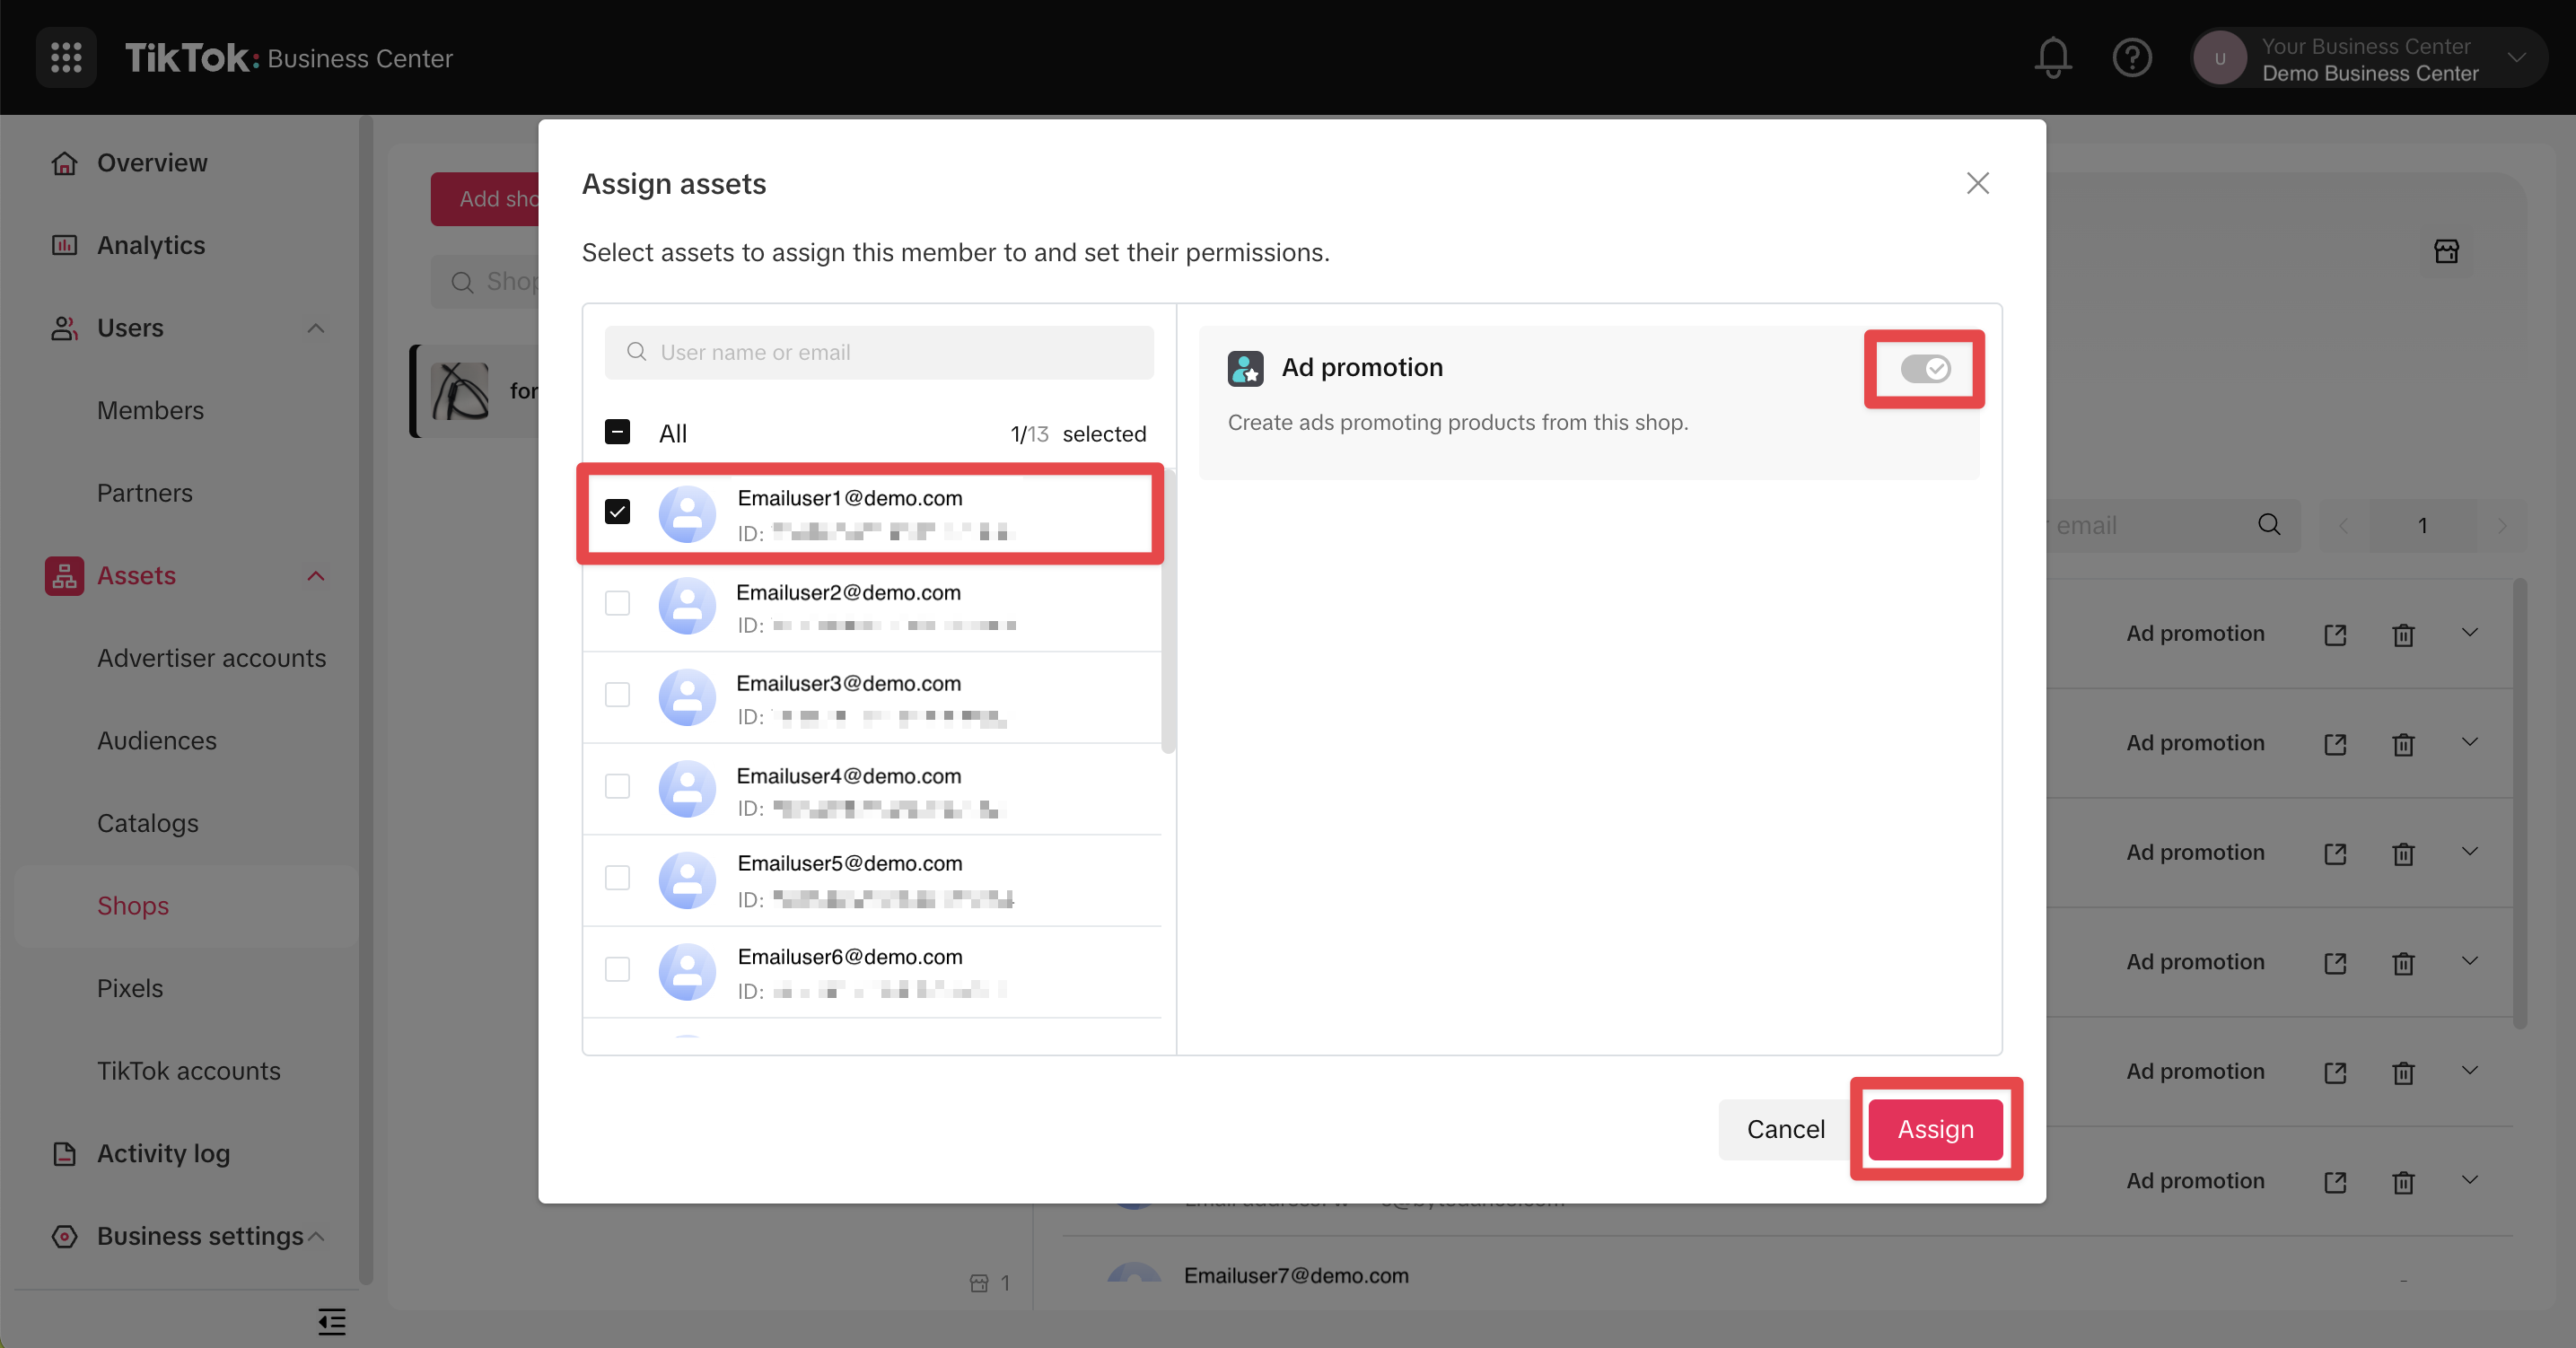This screenshot has height=1348, width=2576.
Task: Open the notifications bell
Action: click(2052, 57)
